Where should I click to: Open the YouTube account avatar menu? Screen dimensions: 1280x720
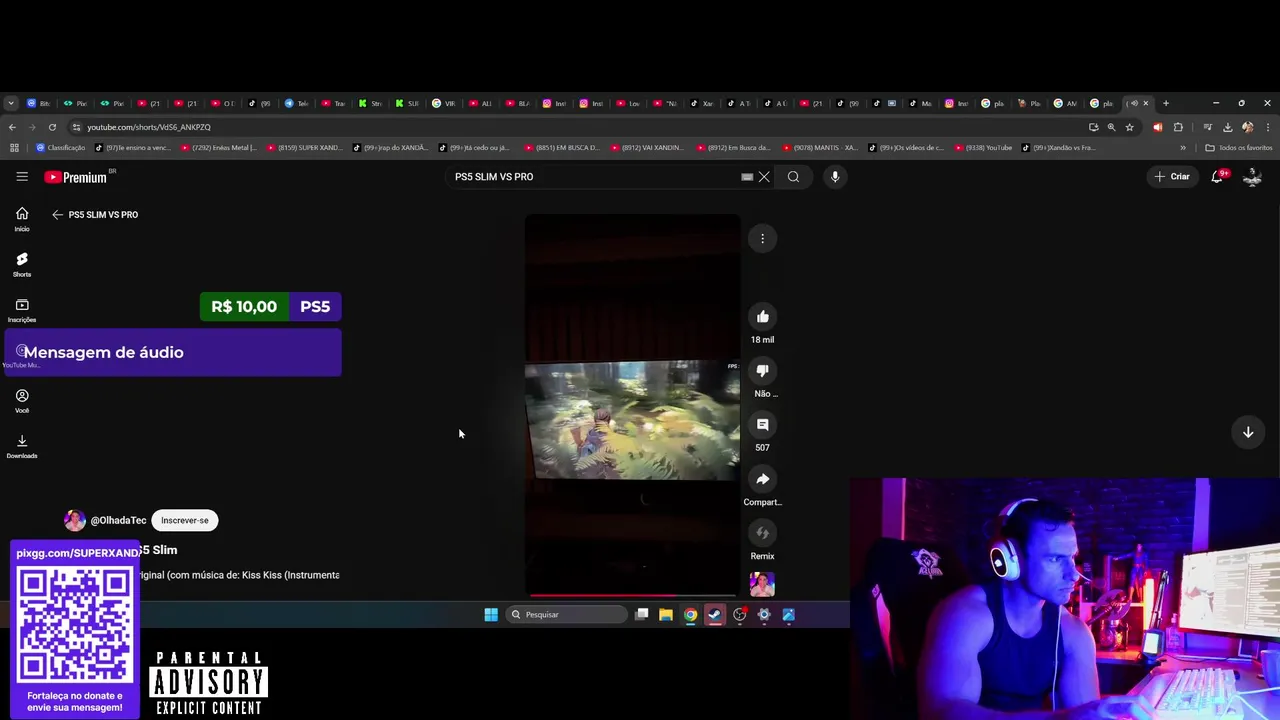click(1252, 176)
